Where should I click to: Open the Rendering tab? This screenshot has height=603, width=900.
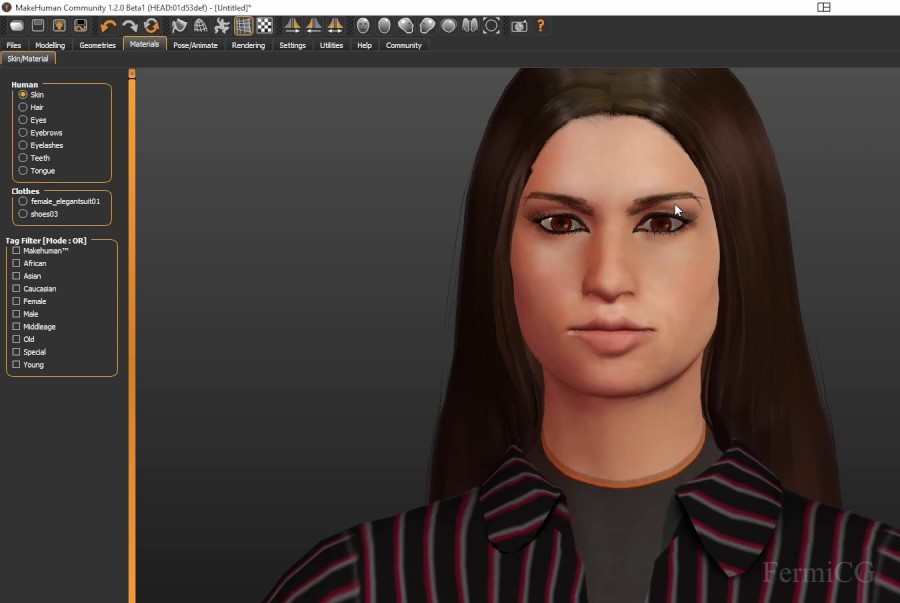pyautogui.click(x=249, y=45)
